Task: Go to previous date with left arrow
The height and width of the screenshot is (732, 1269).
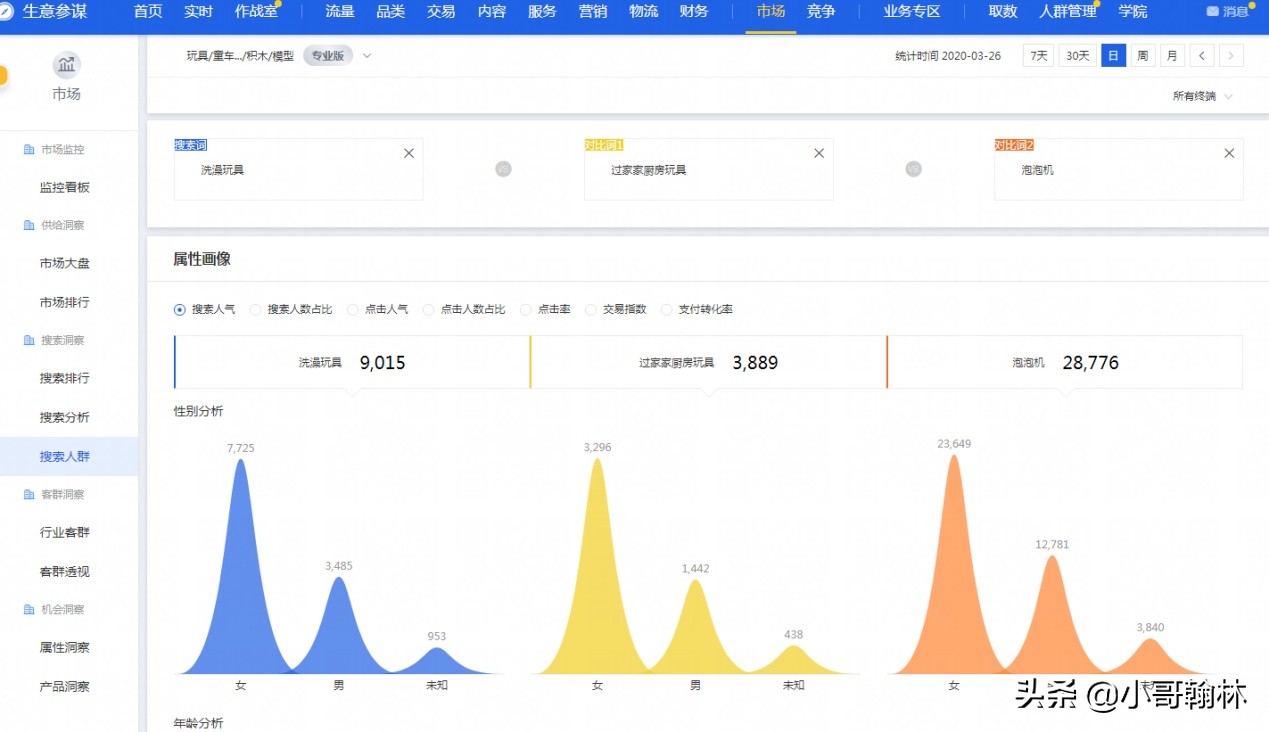Action: tap(1202, 56)
